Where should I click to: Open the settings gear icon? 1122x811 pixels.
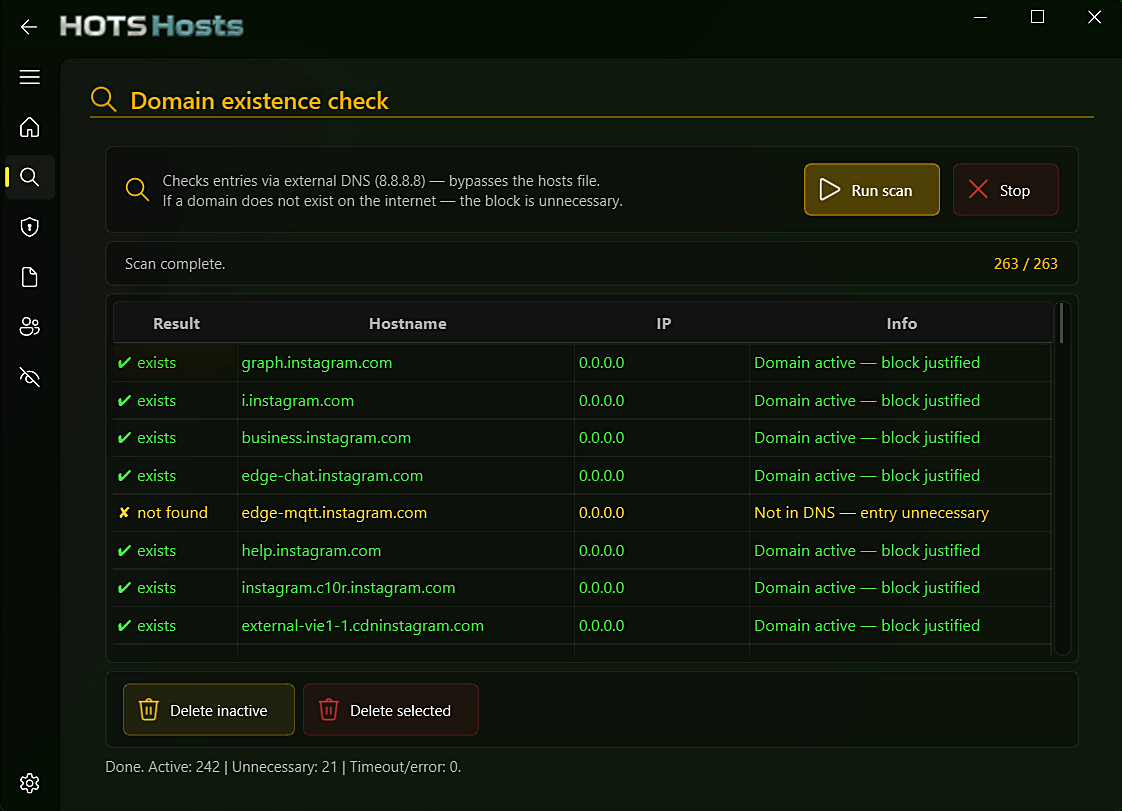point(29,783)
